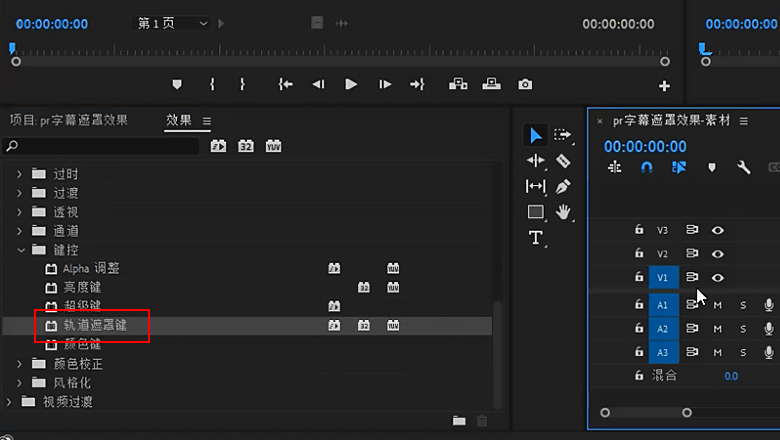Viewport: 780px width, 440px height.
Task: Select the Pen tool
Action: pos(563,186)
